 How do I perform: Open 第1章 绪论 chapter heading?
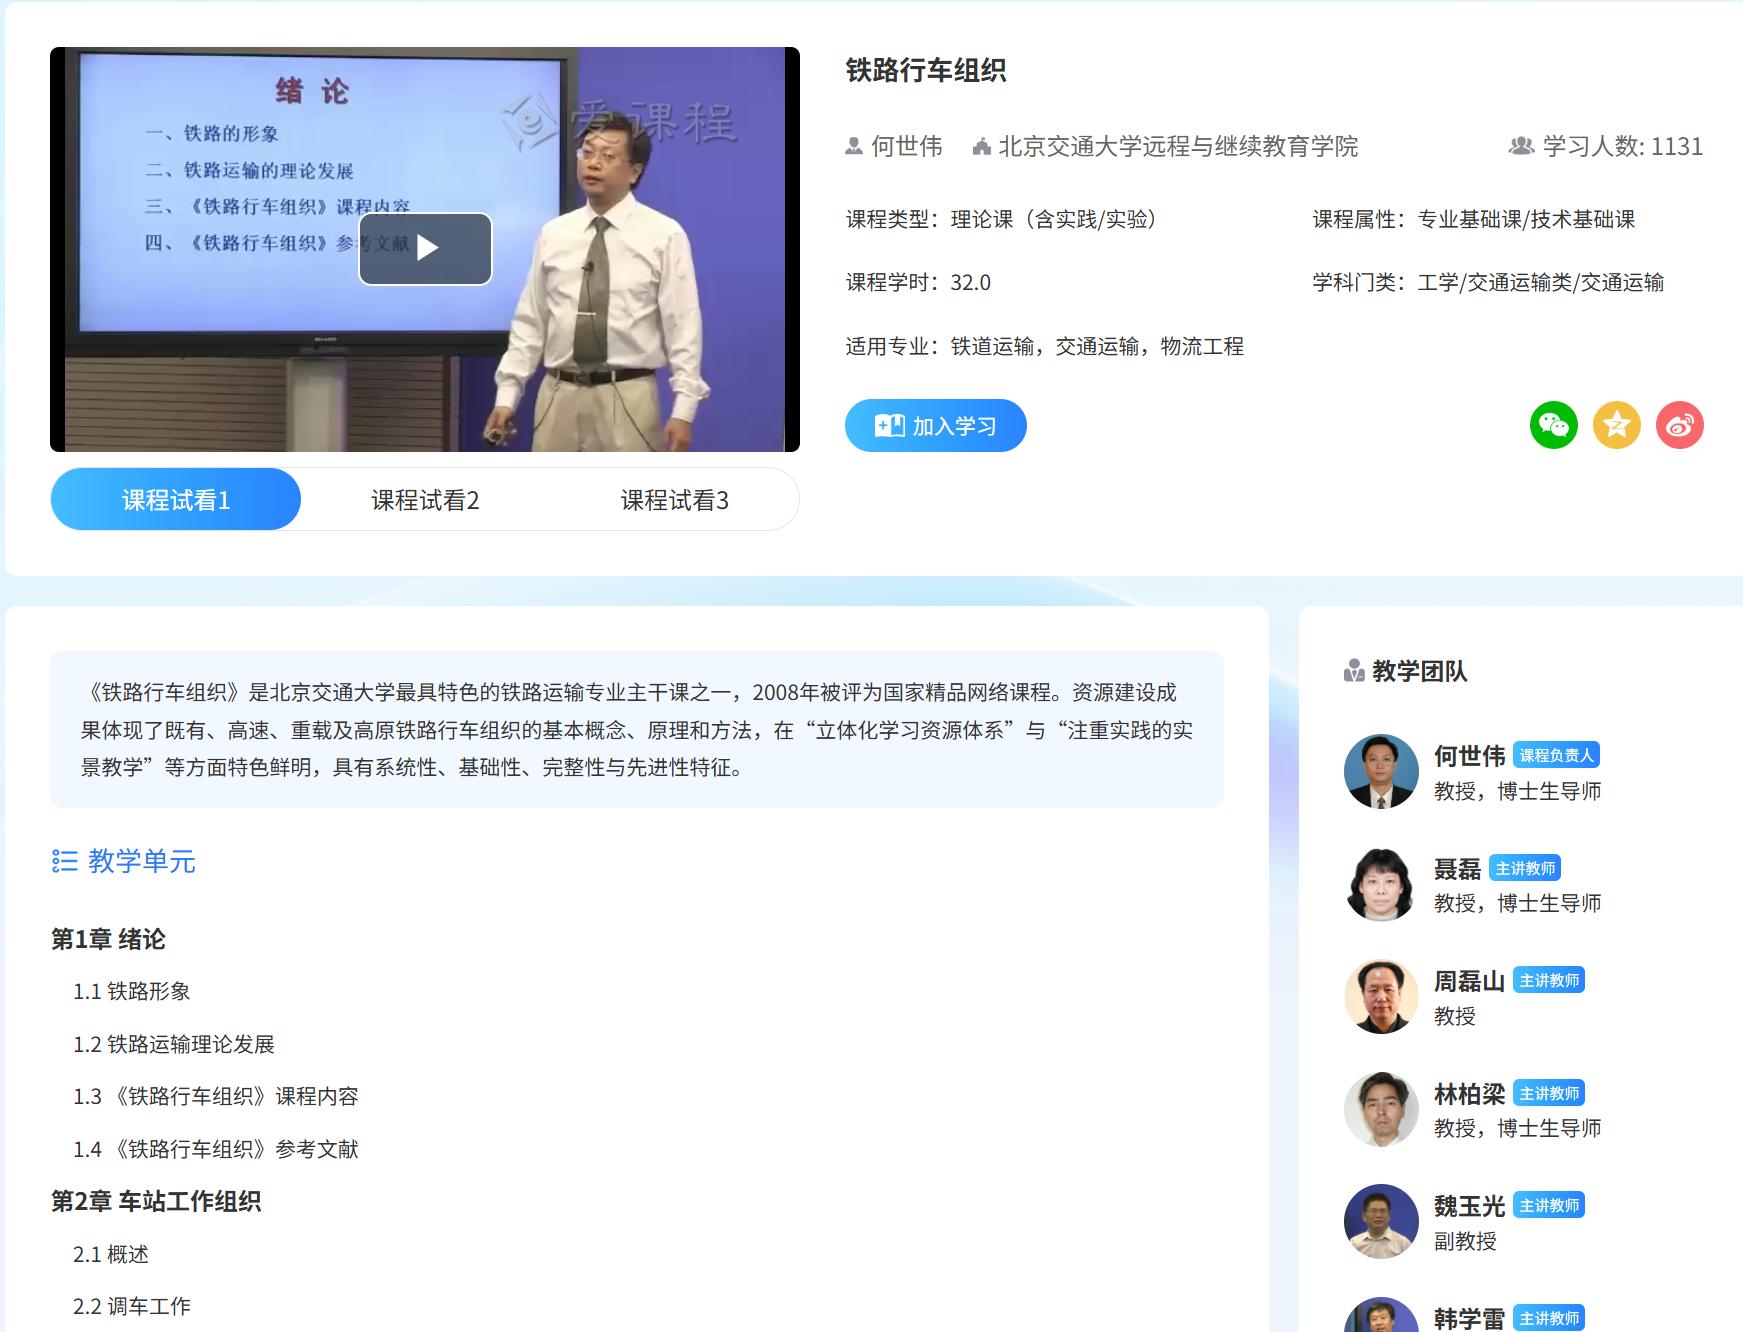pyautogui.click(x=108, y=939)
